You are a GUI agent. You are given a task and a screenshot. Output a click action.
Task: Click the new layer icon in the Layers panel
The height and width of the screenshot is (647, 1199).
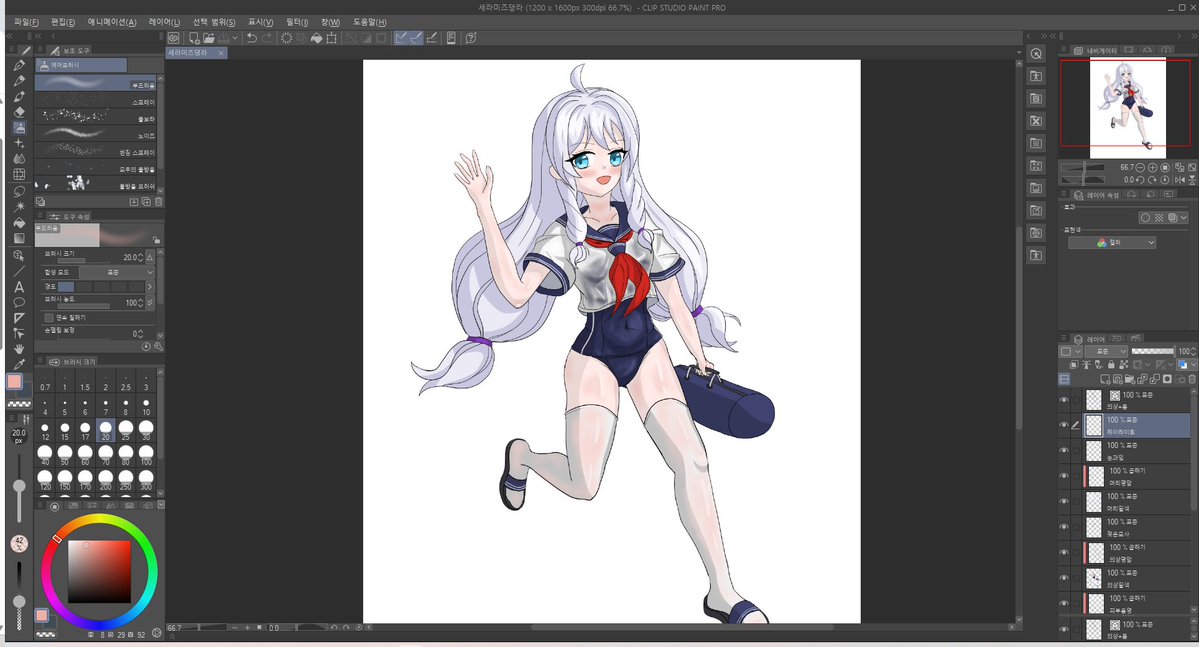[1105, 378]
